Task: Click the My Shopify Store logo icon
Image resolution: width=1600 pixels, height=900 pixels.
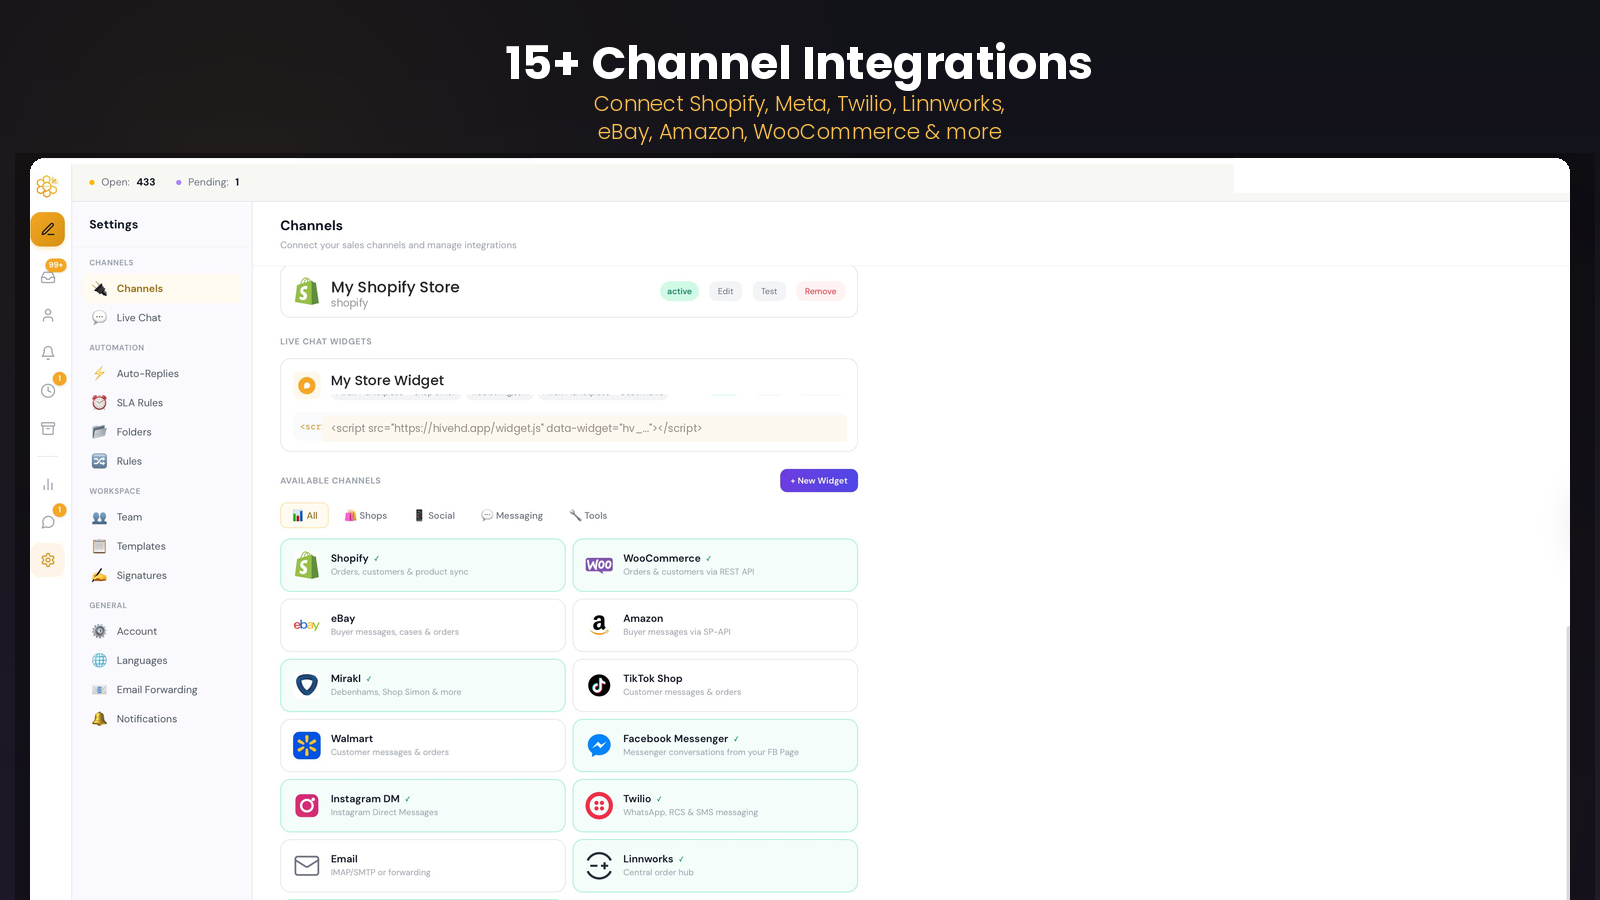Action: click(307, 291)
